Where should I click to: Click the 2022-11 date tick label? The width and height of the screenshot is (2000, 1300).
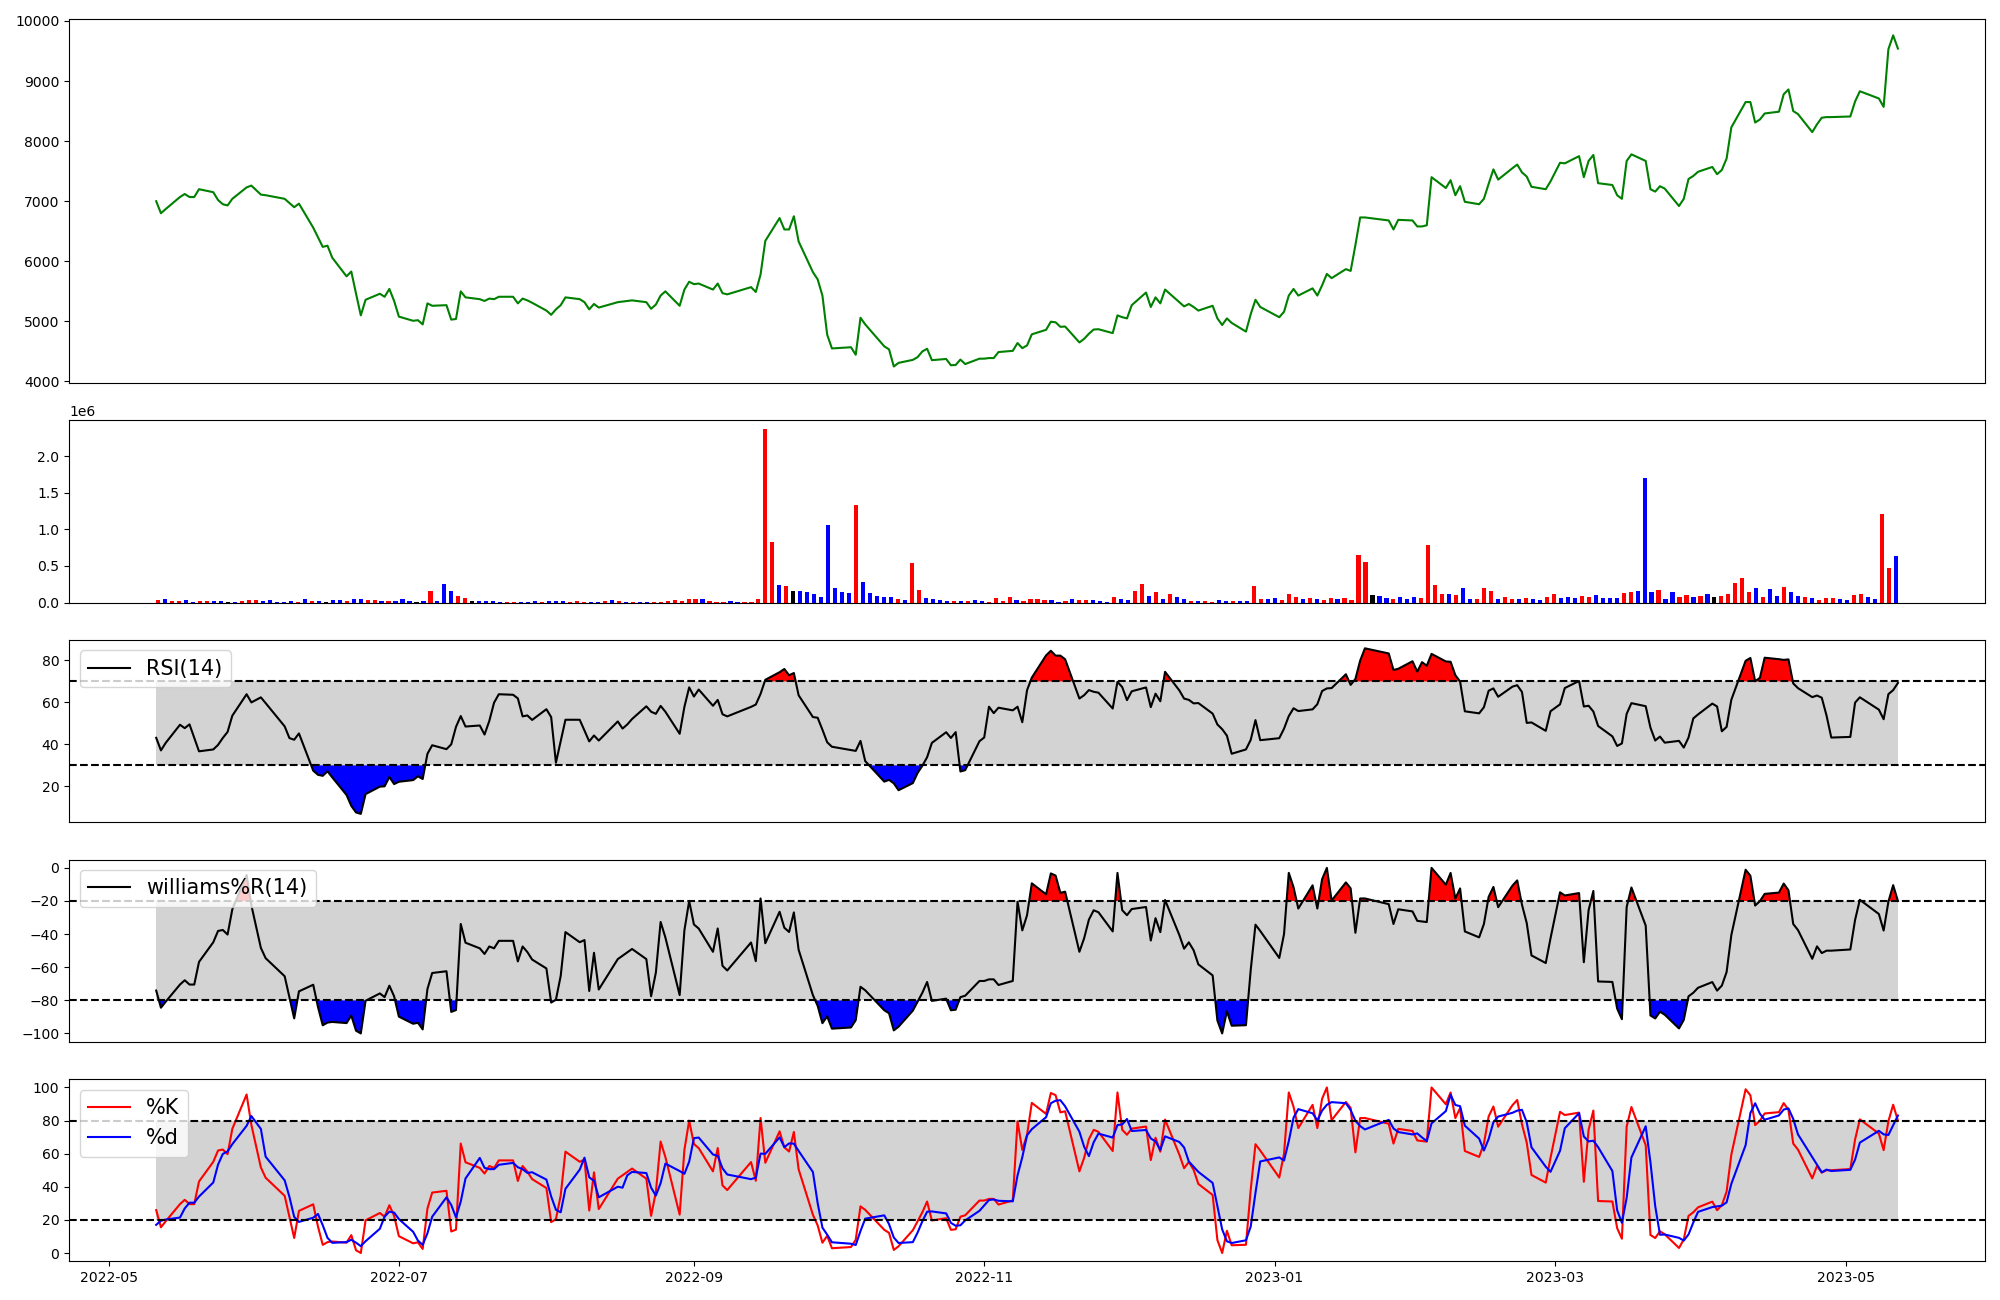click(x=984, y=1277)
